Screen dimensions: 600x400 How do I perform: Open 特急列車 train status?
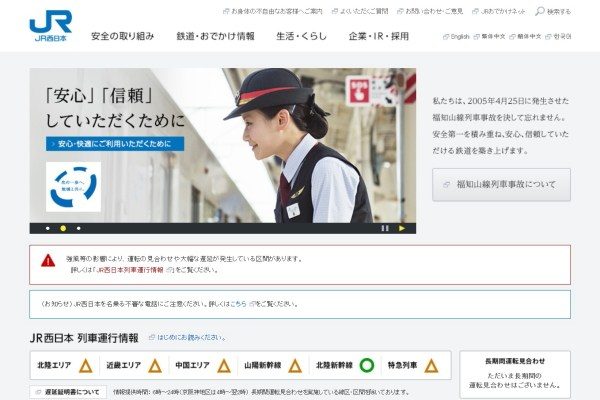coord(413,366)
